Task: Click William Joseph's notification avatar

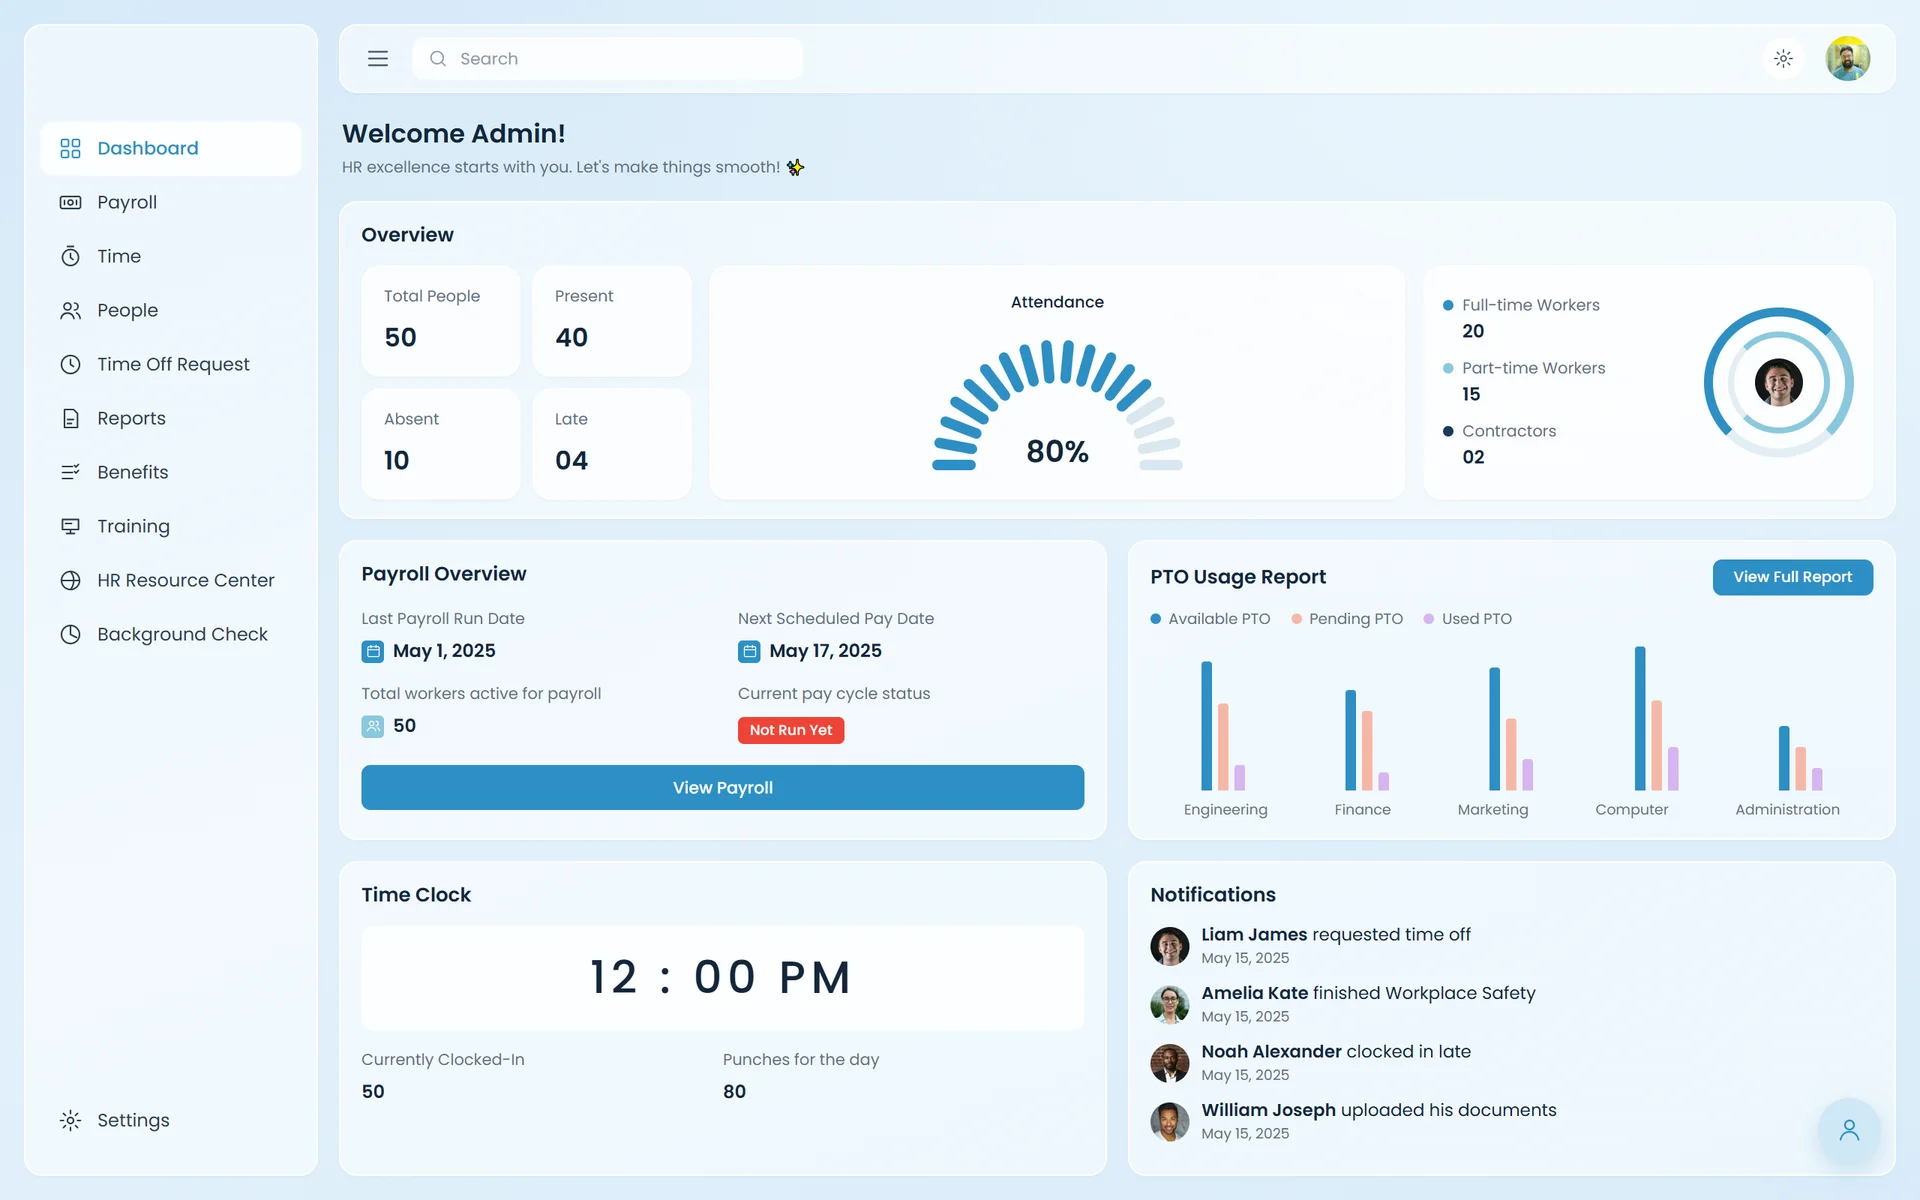Action: tap(1169, 1122)
